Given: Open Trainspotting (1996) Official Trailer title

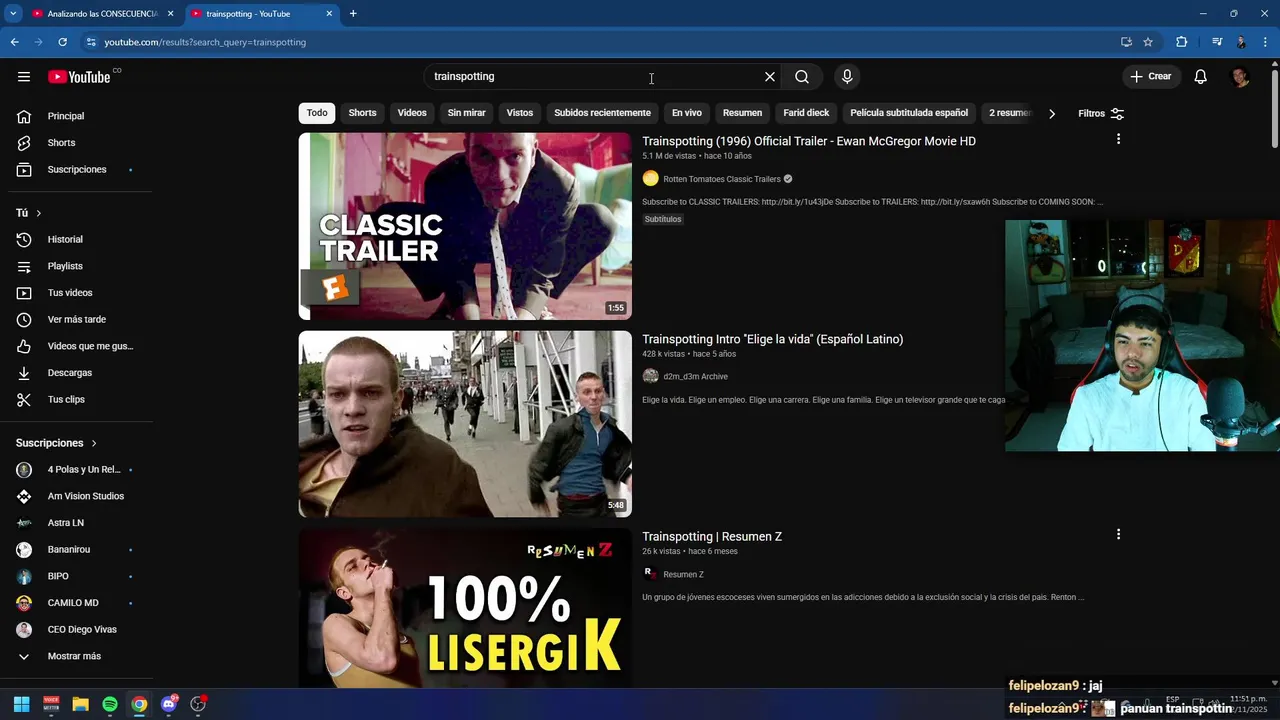Looking at the screenshot, I should (x=809, y=142).
